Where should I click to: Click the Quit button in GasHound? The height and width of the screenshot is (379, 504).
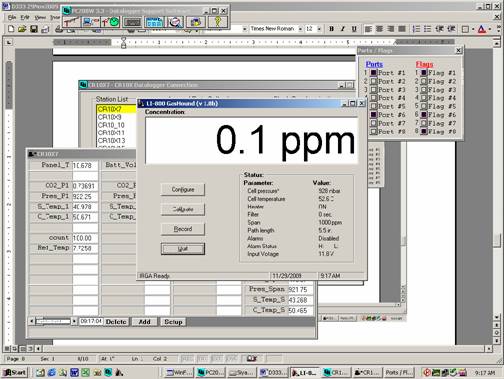pos(183,249)
